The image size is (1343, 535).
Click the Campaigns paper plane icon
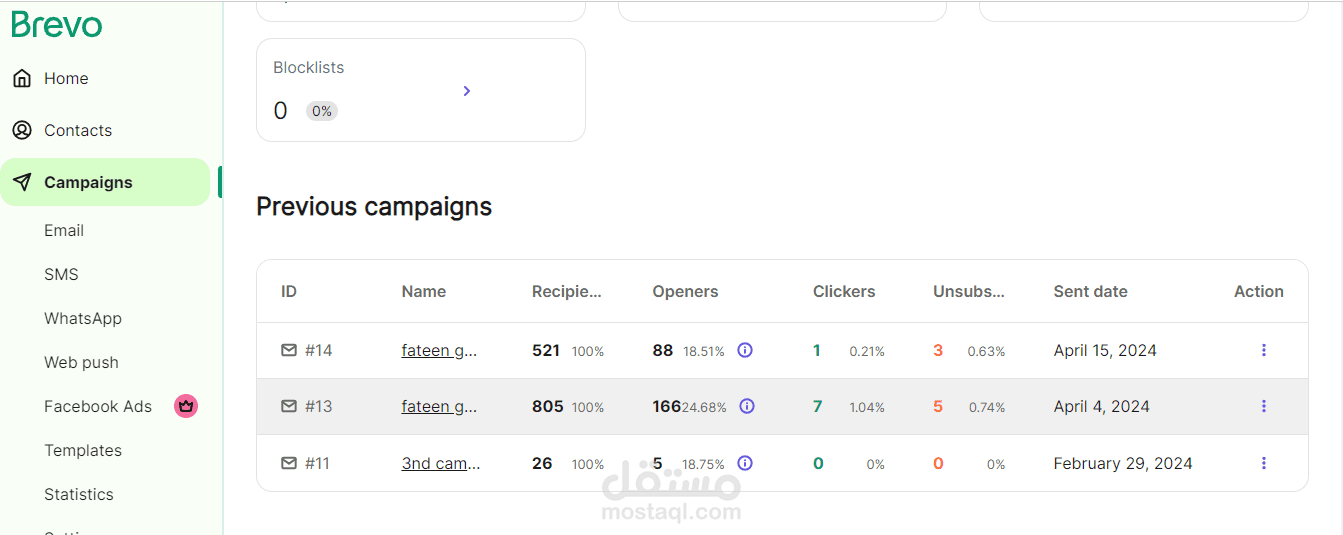pos(22,182)
